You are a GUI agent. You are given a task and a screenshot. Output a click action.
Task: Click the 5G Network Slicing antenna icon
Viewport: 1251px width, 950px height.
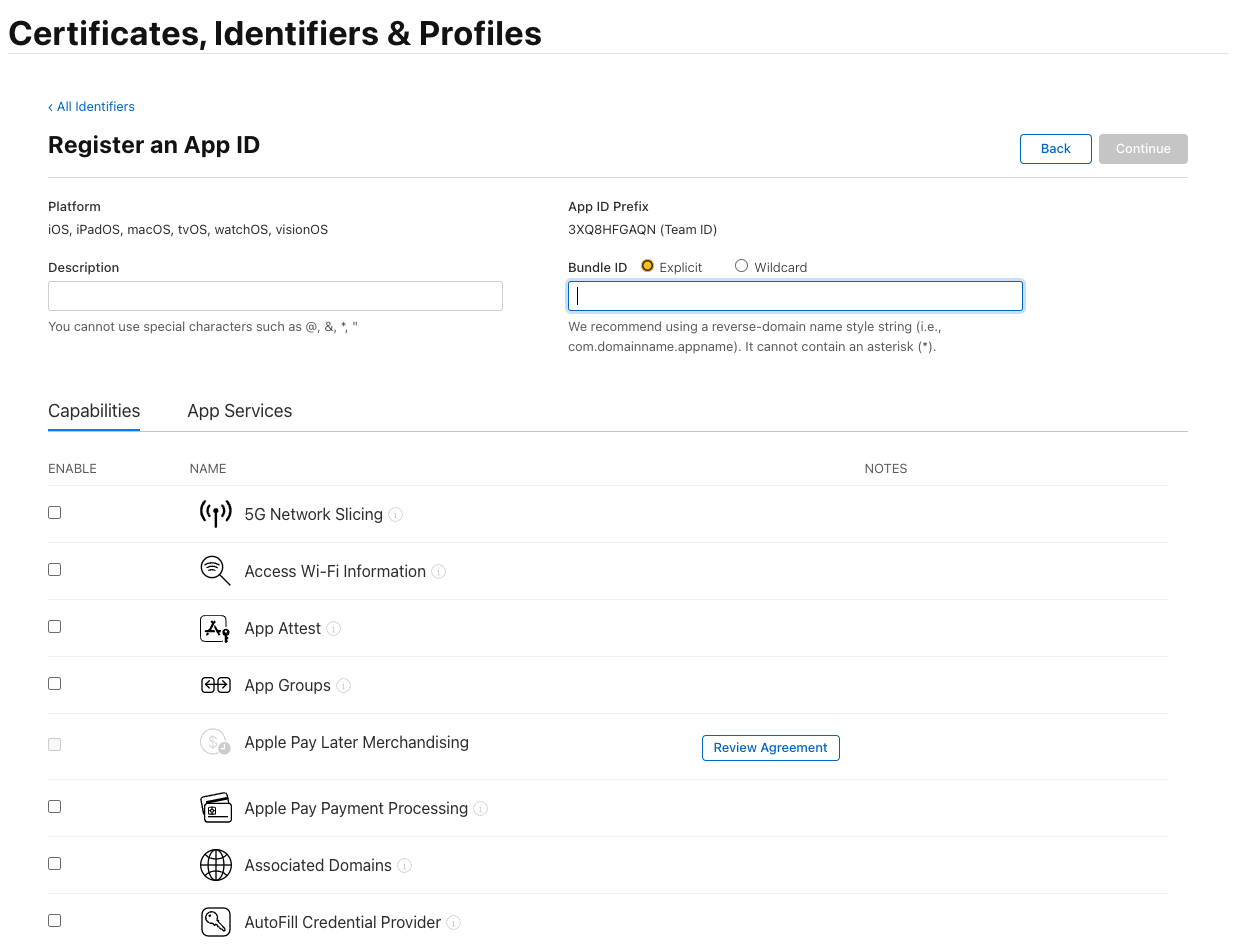point(215,514)
